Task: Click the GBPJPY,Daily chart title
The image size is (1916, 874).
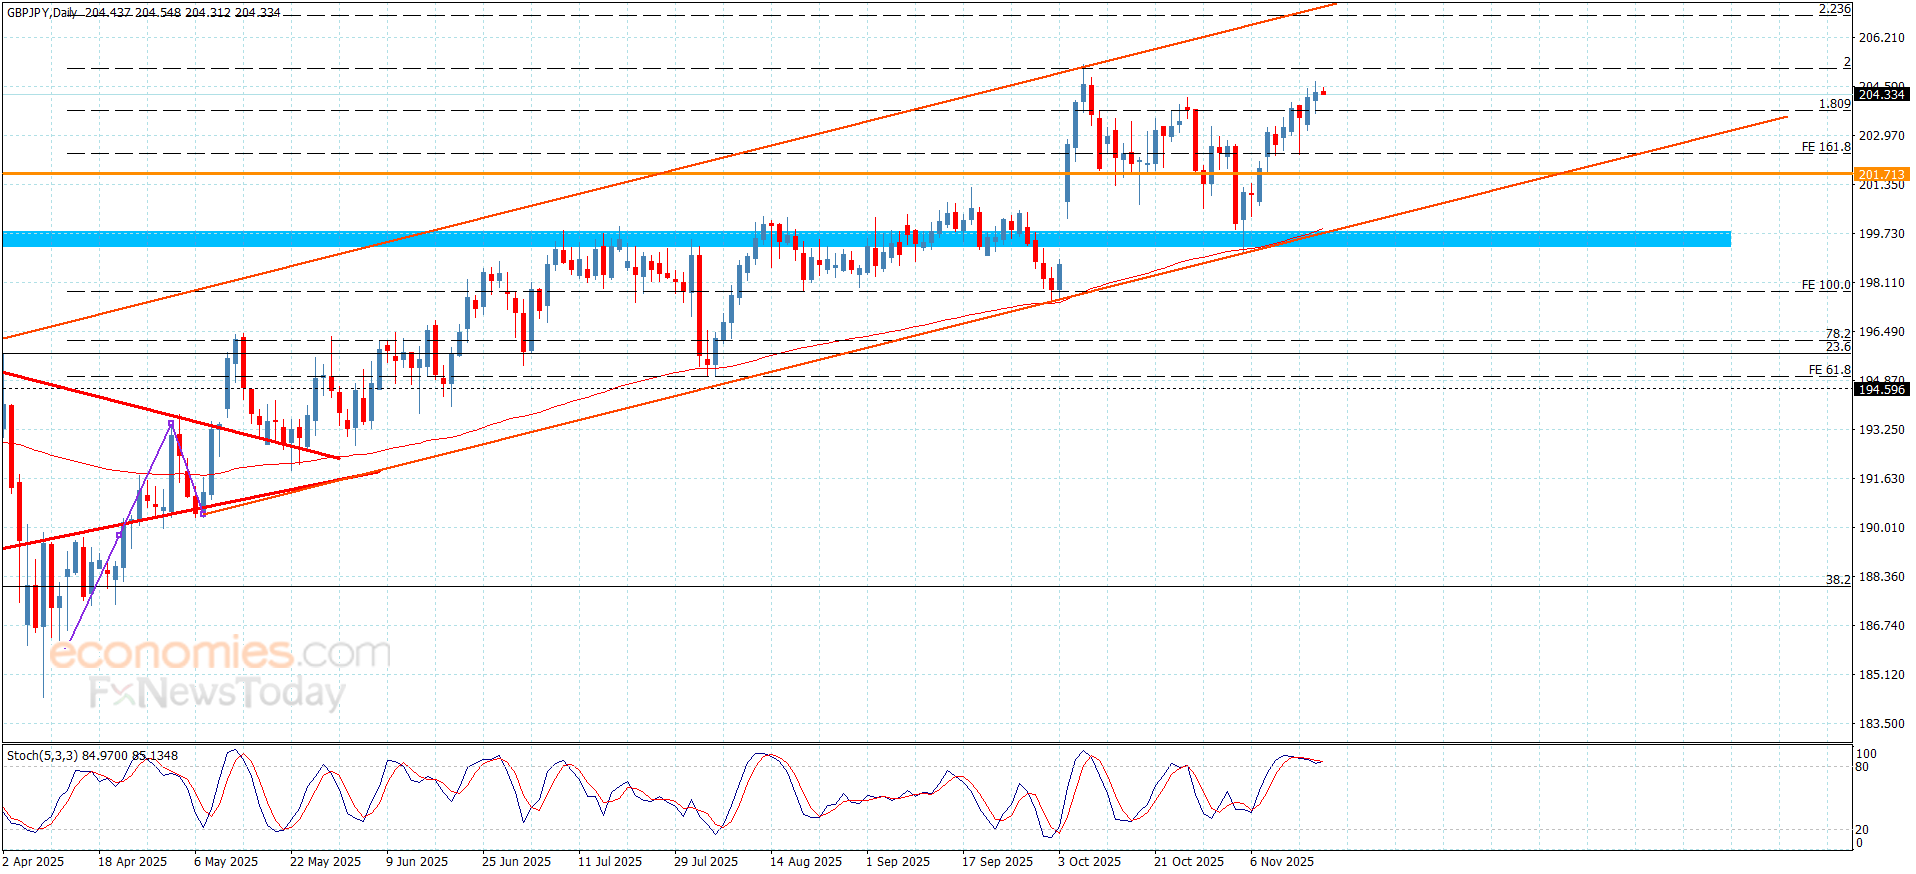Action: pos(42,13)
